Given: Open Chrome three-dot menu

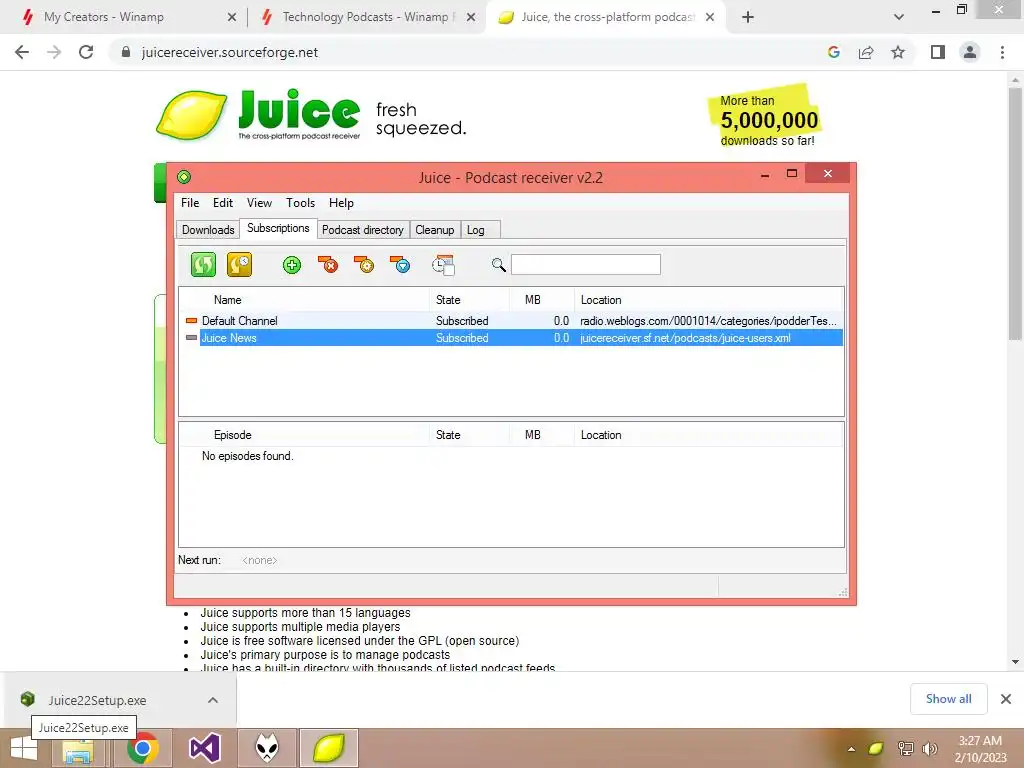Looking at the screenshot, I should point(1002,52).
